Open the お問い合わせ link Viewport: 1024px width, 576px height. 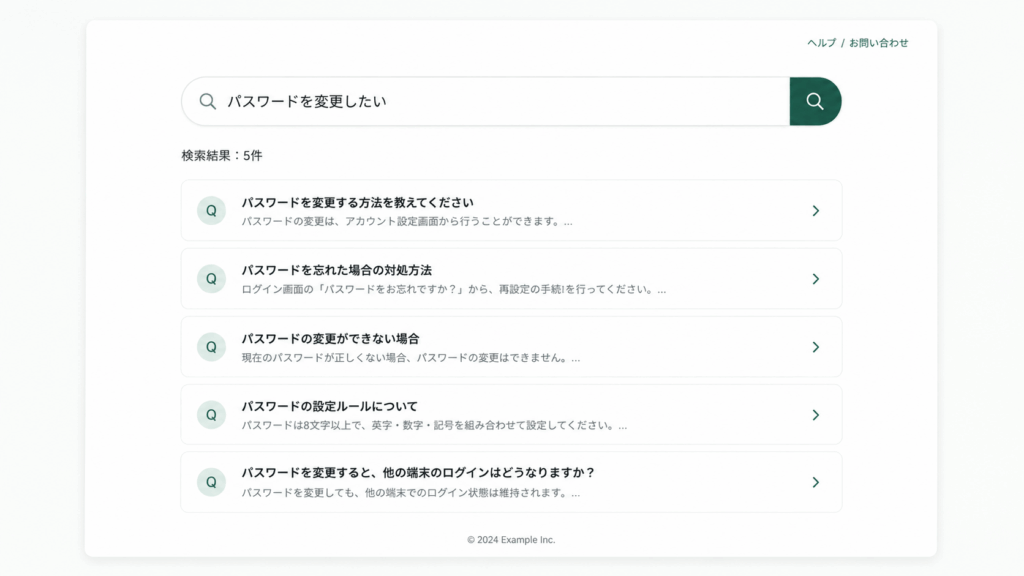pyautogui.click(x=878, y=43)
